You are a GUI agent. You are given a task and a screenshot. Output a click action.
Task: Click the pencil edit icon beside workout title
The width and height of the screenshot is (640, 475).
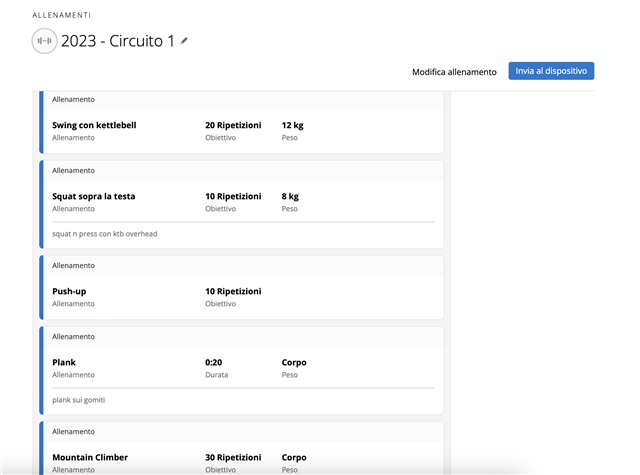click(x=184, y=41)
